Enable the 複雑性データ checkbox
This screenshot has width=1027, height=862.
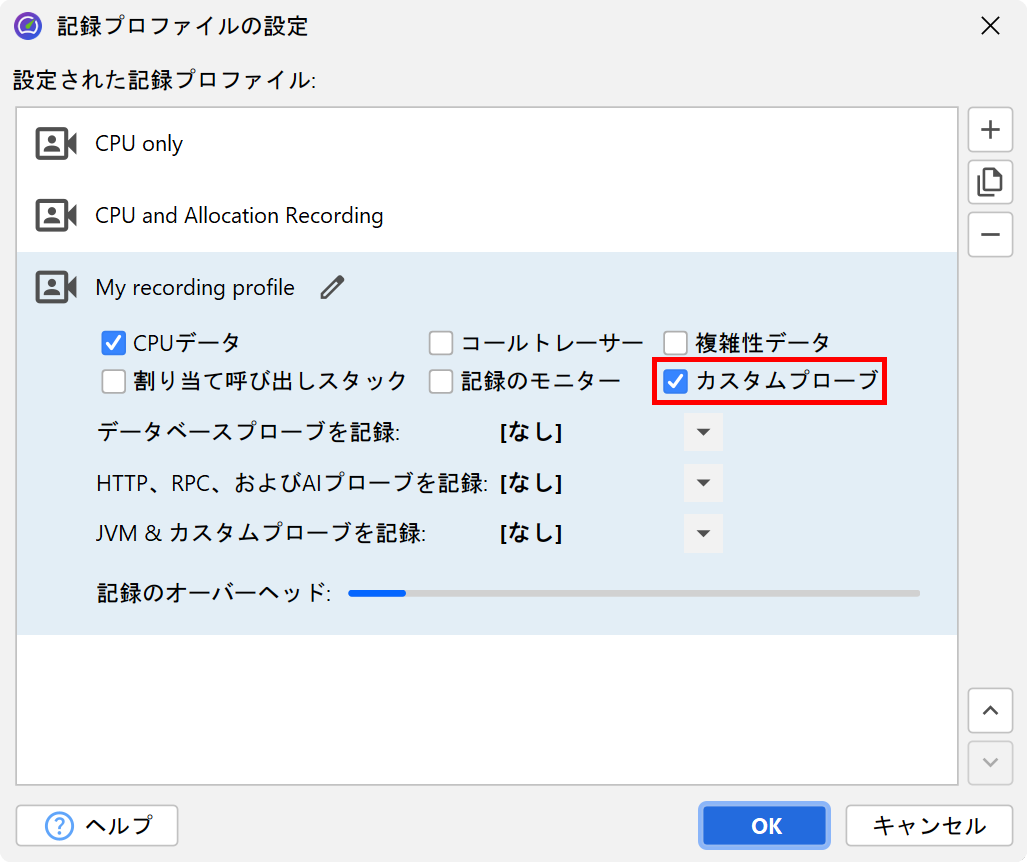click(x=676, y=344)
